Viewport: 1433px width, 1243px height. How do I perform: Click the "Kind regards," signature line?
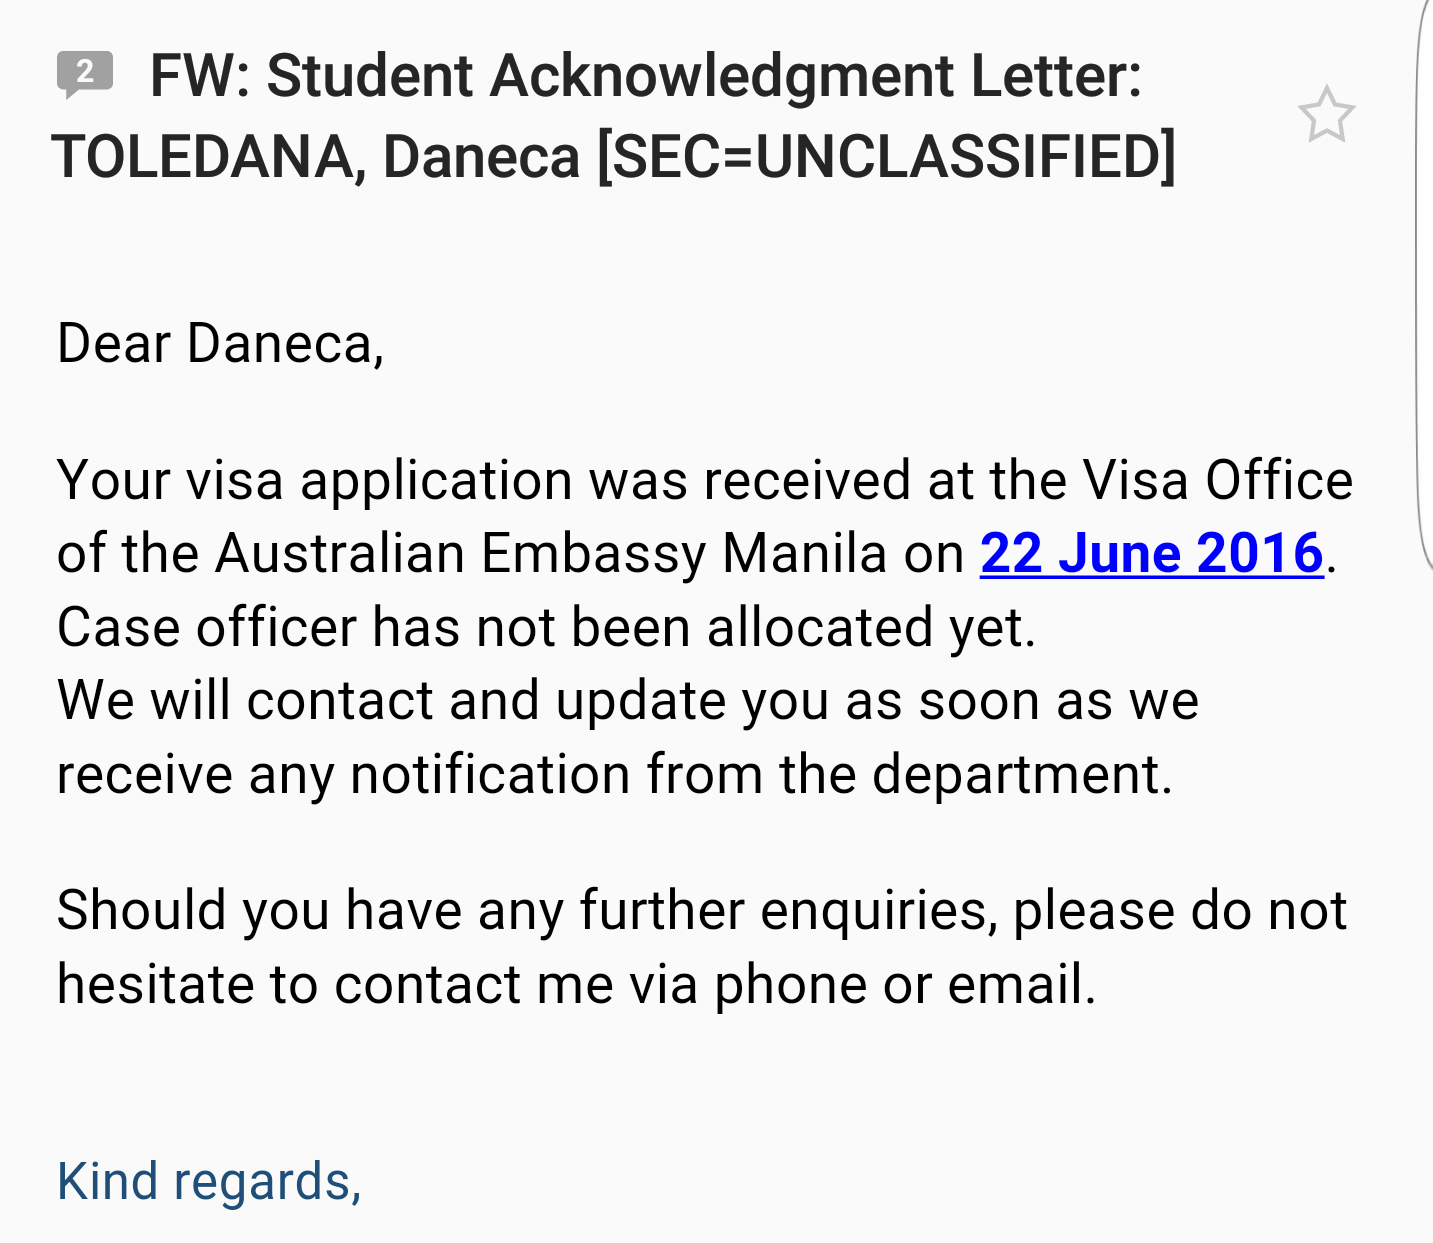pyautogui.click(x=209, y=1181)
